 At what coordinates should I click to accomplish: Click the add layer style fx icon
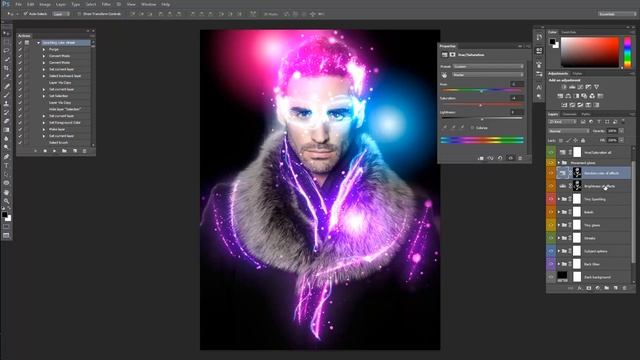(580, 288)
